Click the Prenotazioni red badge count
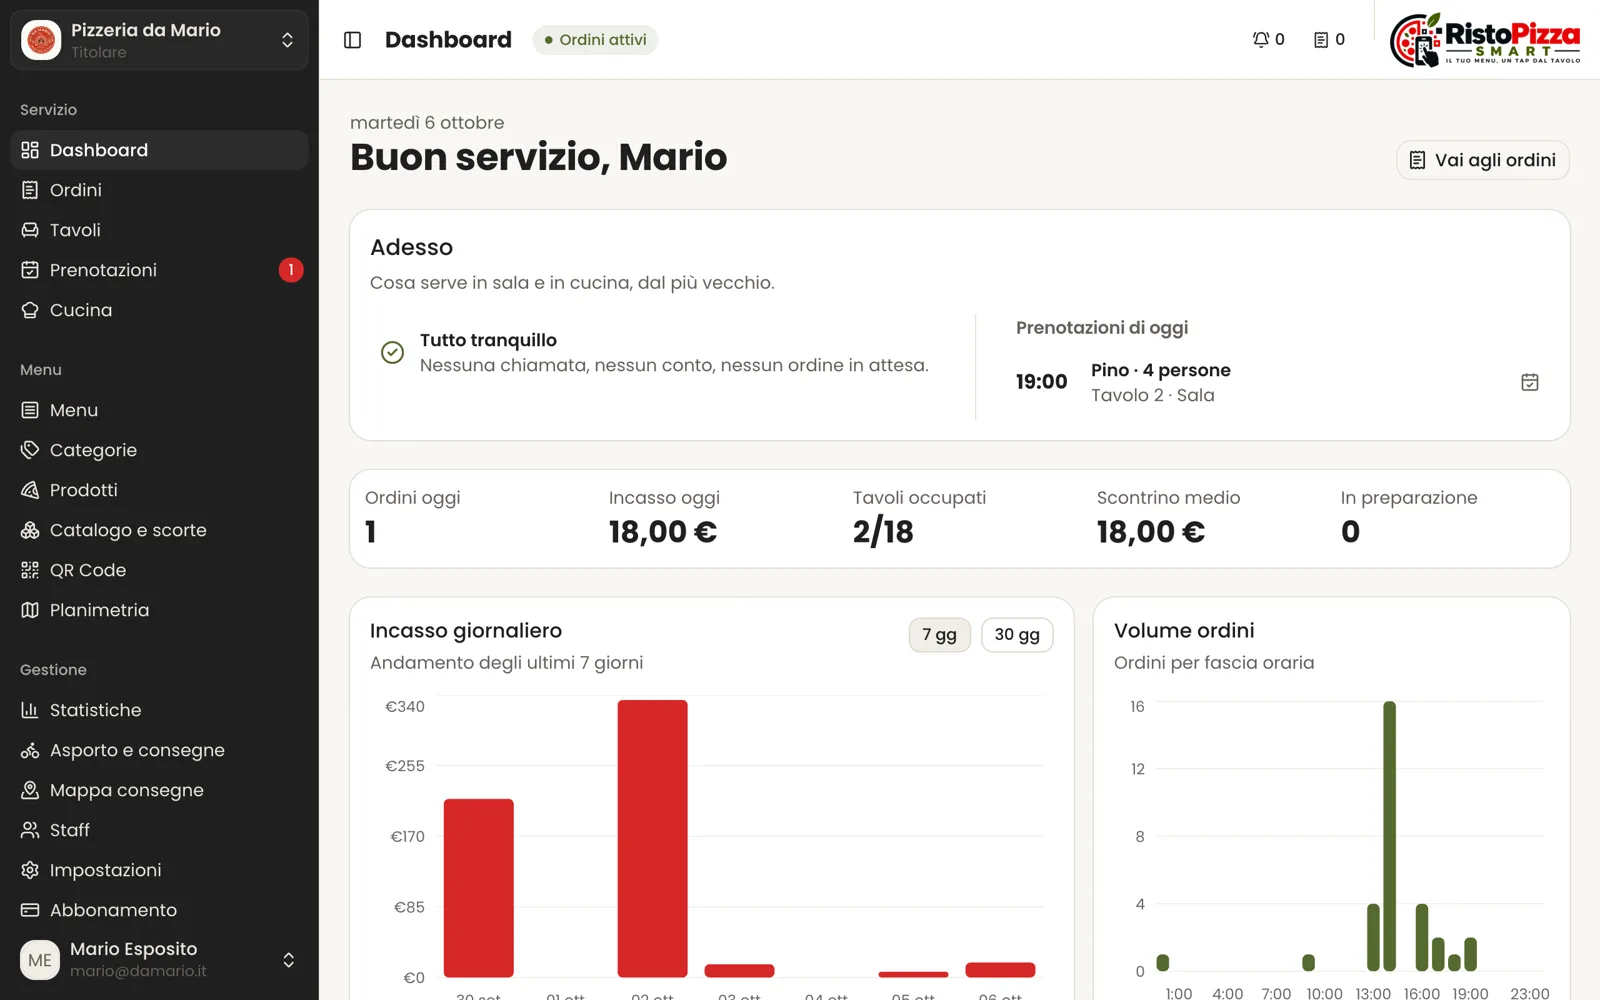This screenshot has height=1000, width=1600. pos(291,270)
